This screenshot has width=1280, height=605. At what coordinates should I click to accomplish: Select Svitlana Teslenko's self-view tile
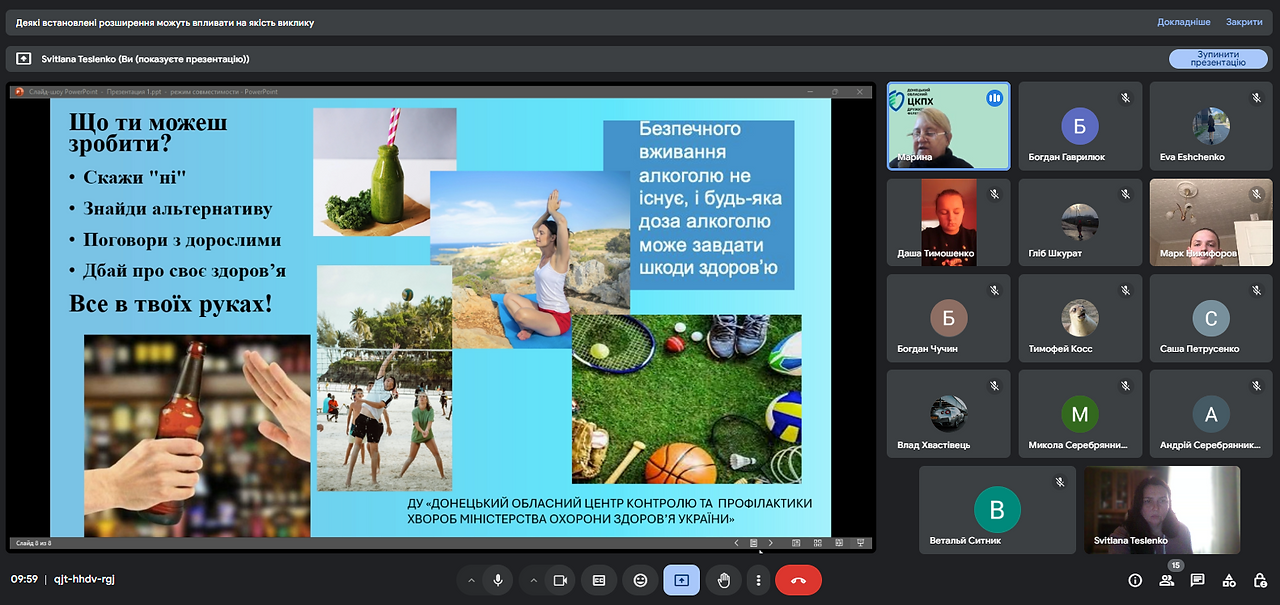(x=1162, y=510)
